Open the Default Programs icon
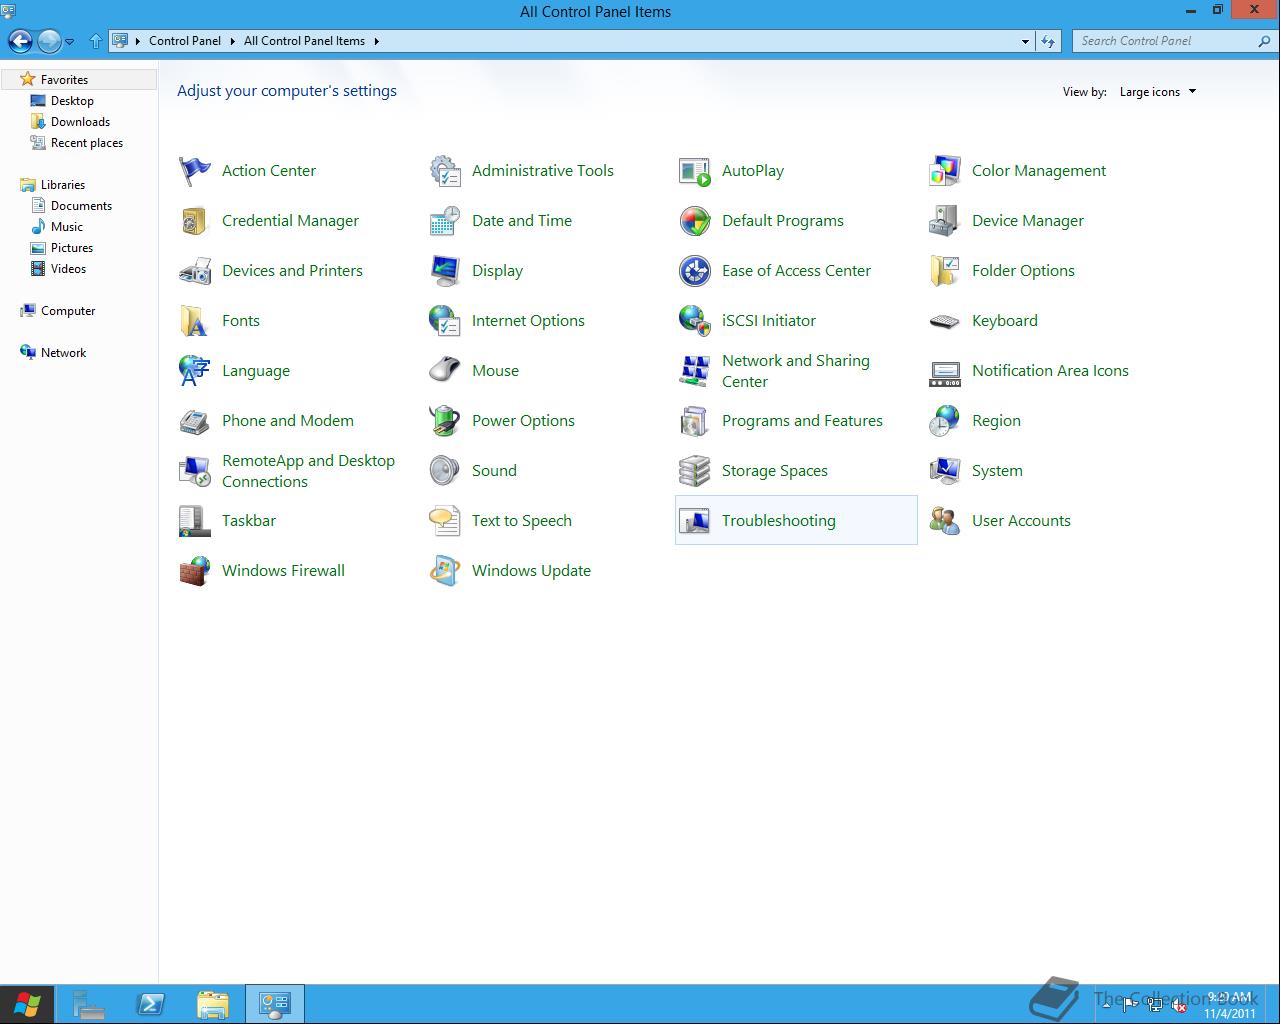 pyautogui.click(x=694, y=221)
